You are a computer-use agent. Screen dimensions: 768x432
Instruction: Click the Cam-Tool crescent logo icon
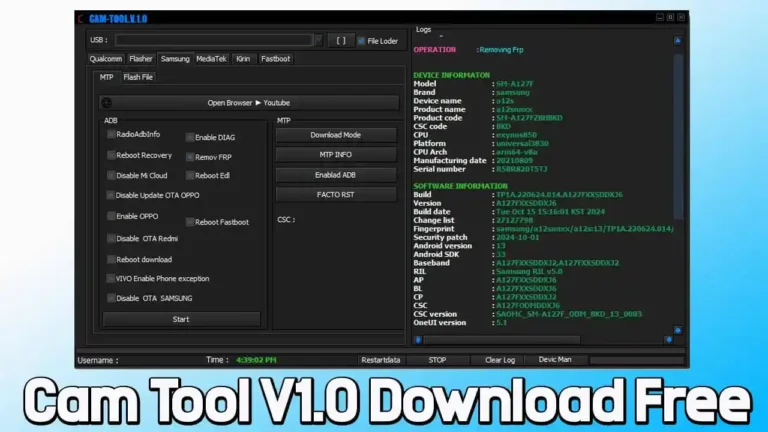click(x=81, y=19)
